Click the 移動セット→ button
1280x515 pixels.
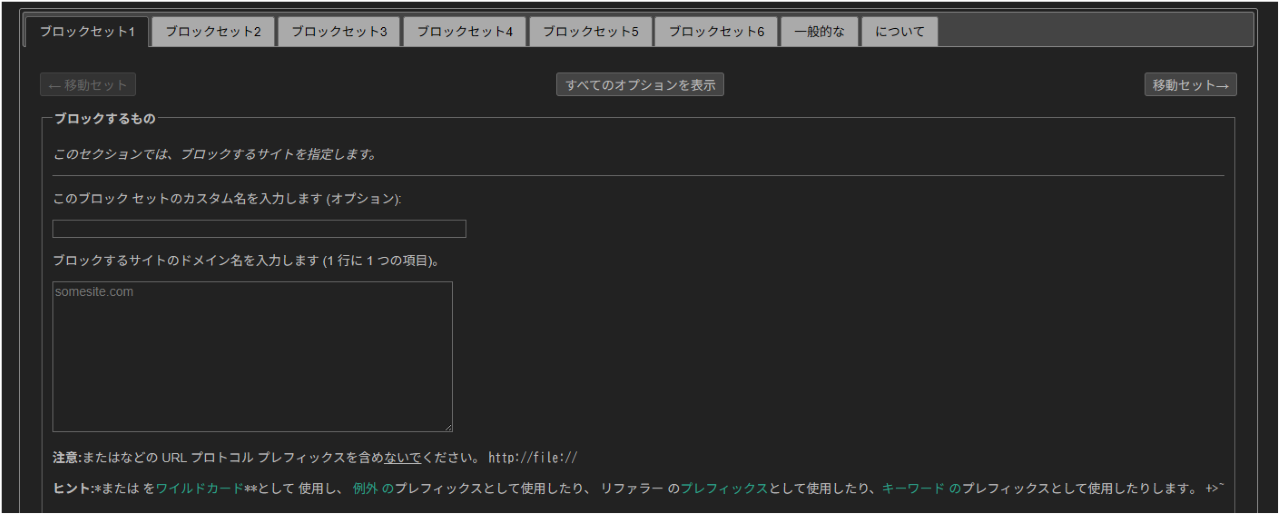coord(1191,85)
